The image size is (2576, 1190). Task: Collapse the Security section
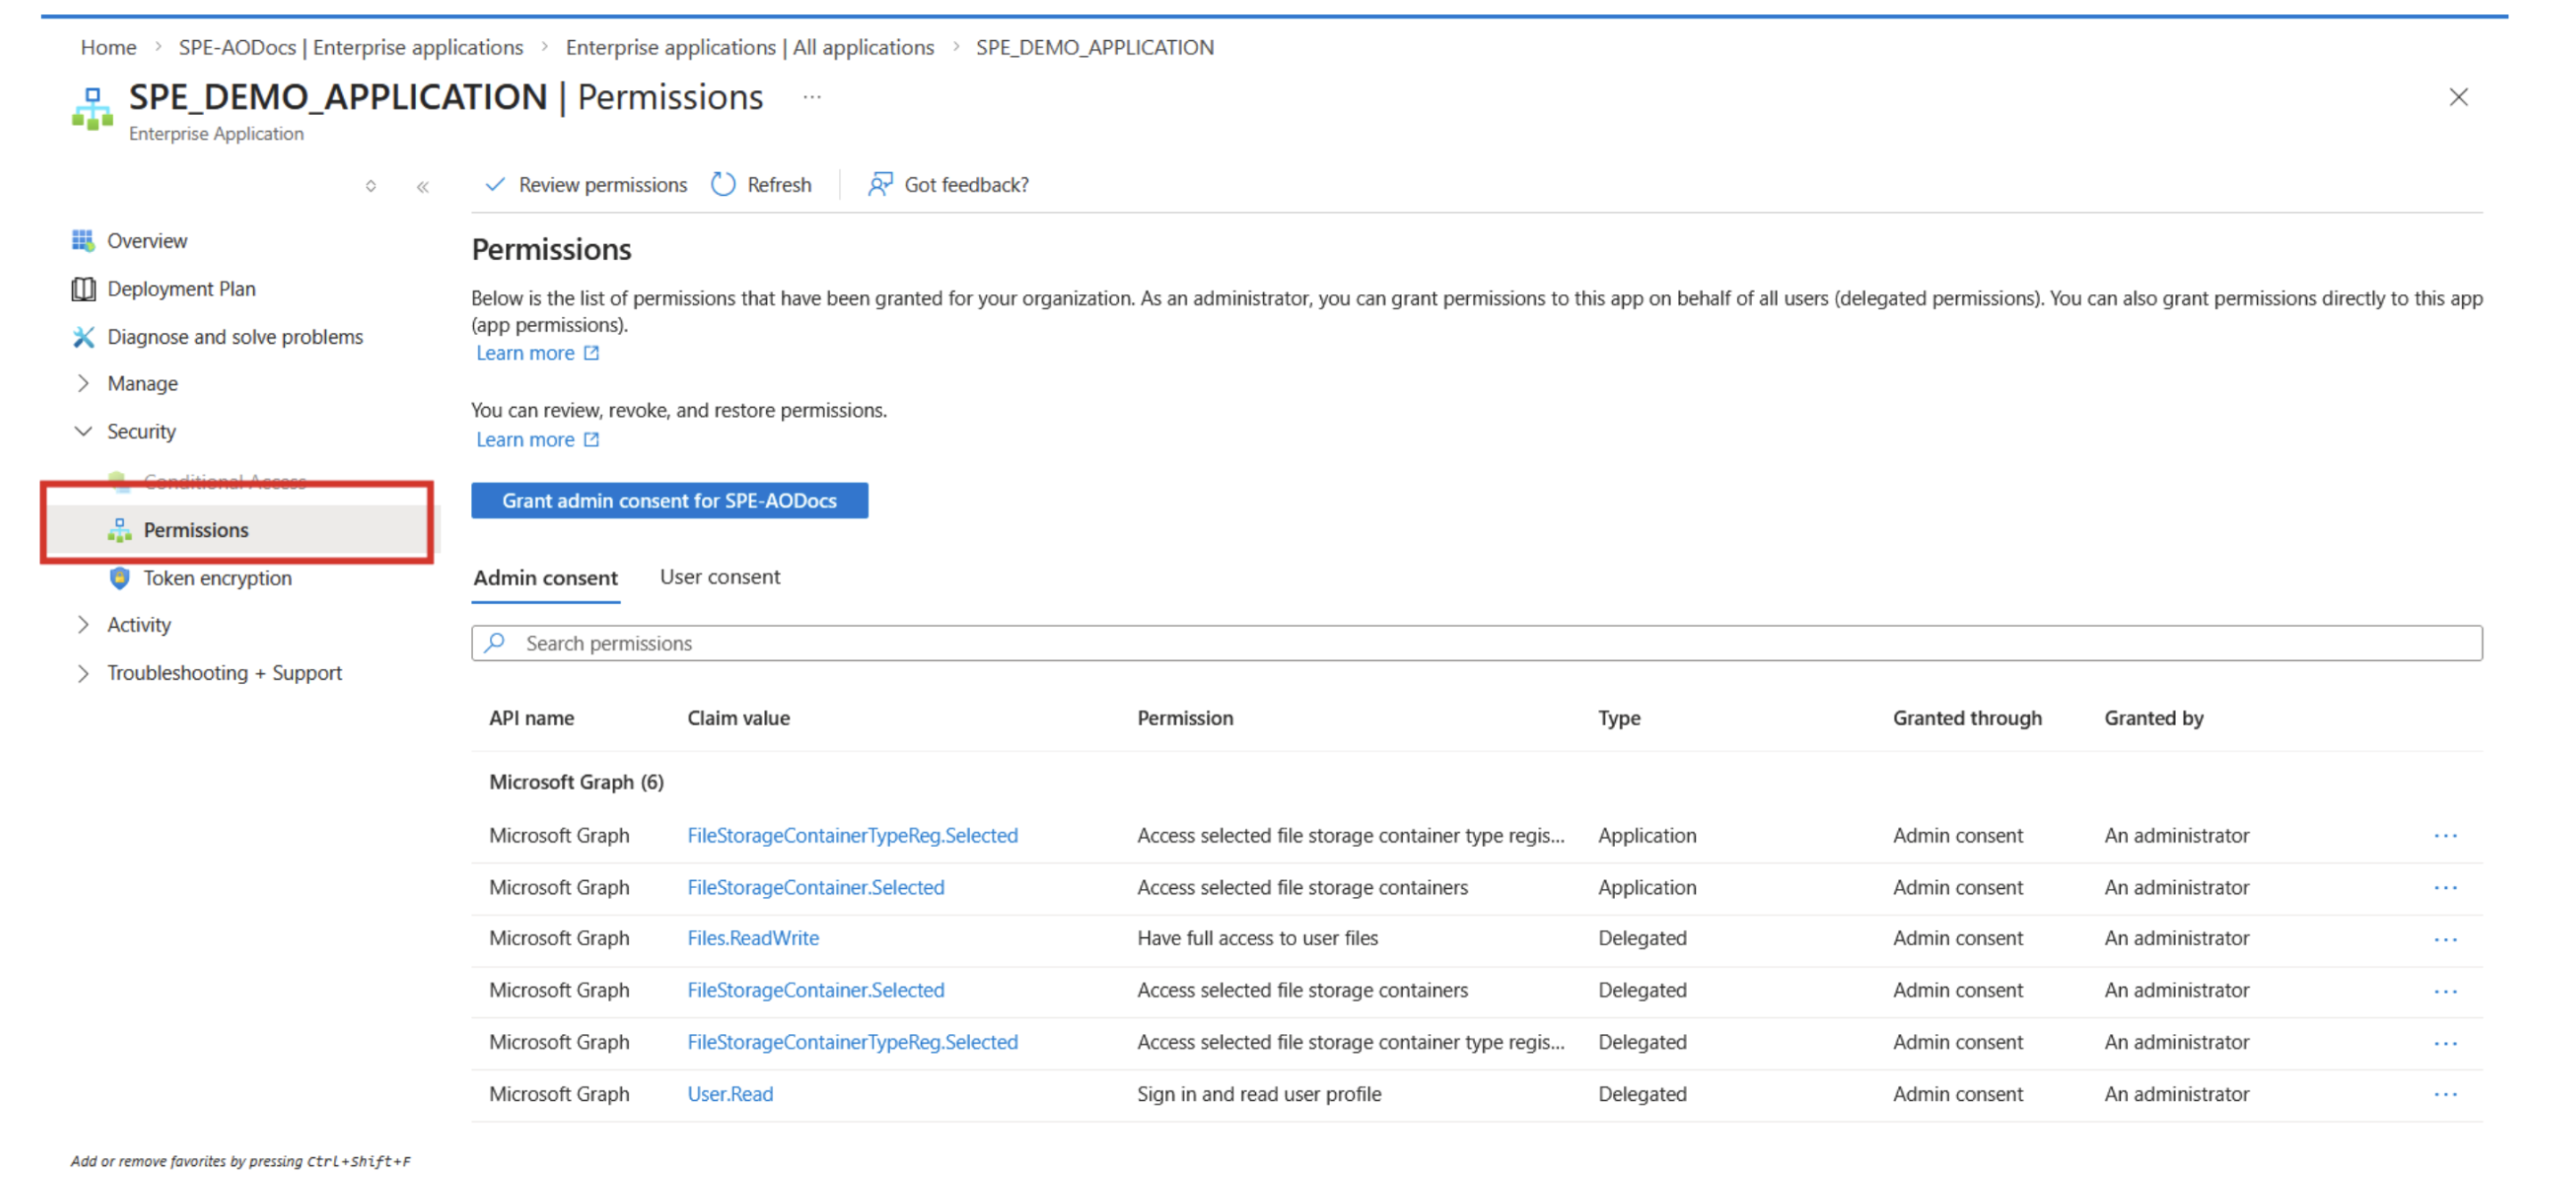tap(83, 432)
